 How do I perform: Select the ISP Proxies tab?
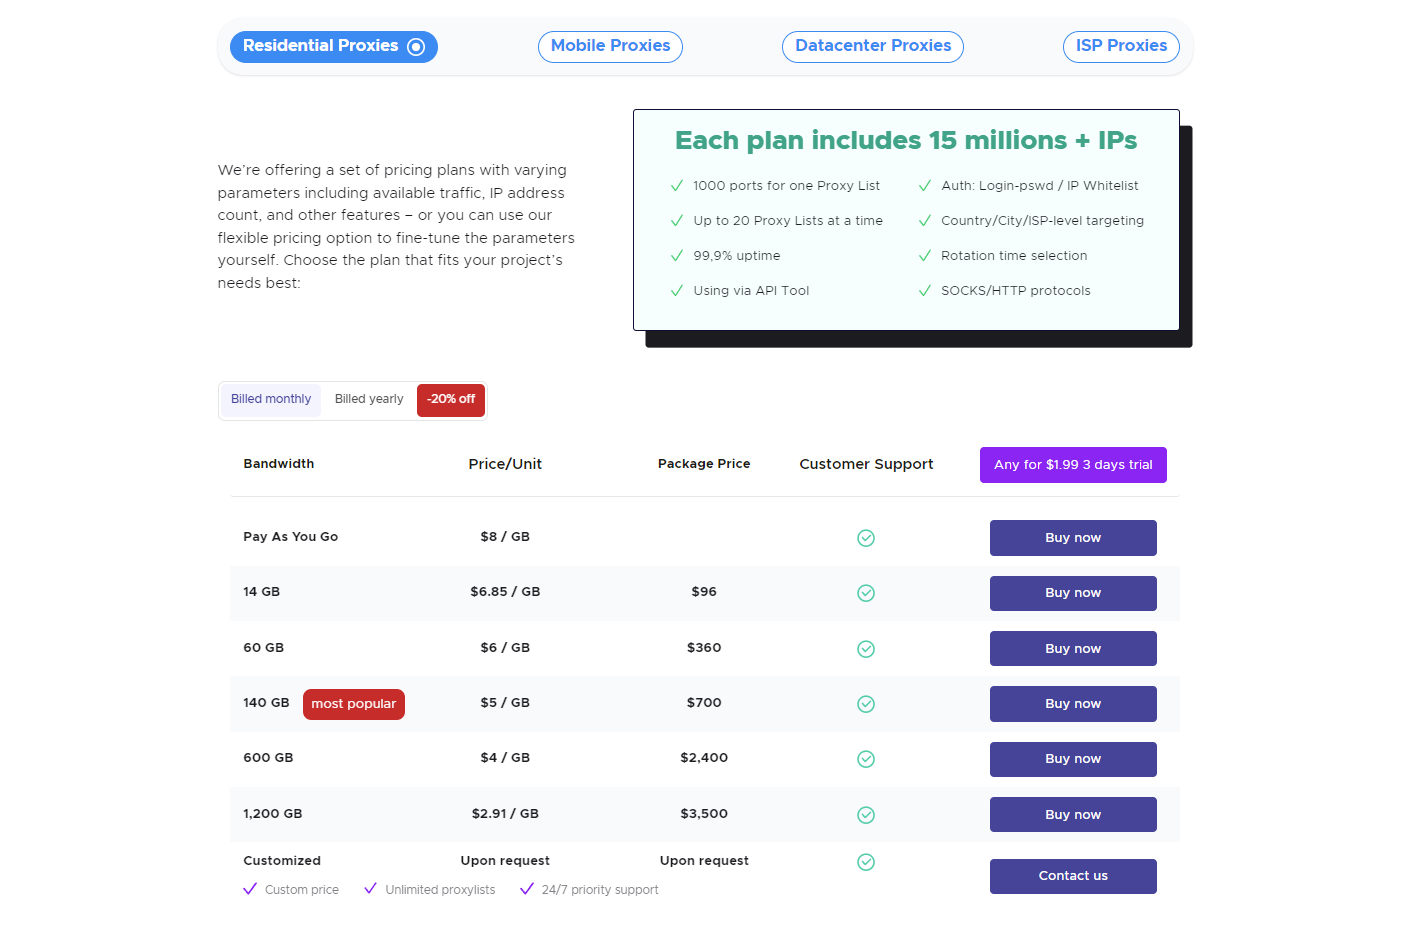point(1121,46)
